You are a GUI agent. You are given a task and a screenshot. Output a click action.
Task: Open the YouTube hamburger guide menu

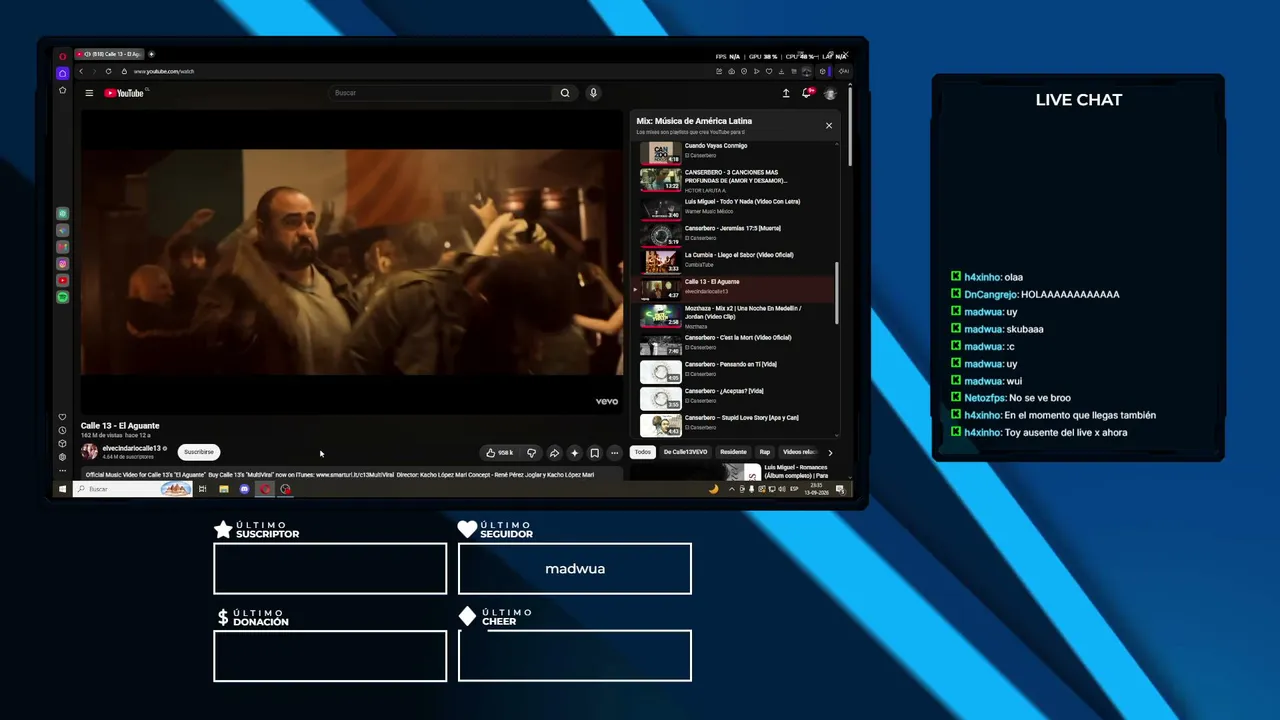tap(89, 93)
